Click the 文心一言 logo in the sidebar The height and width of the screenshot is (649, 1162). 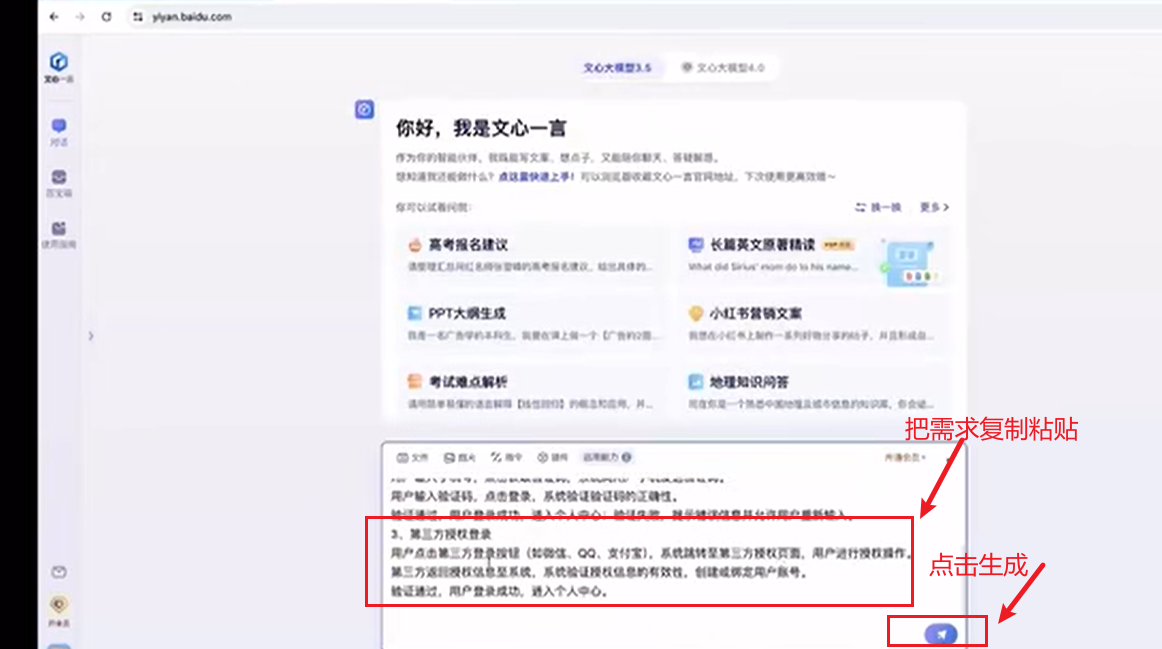click(59, 67)
